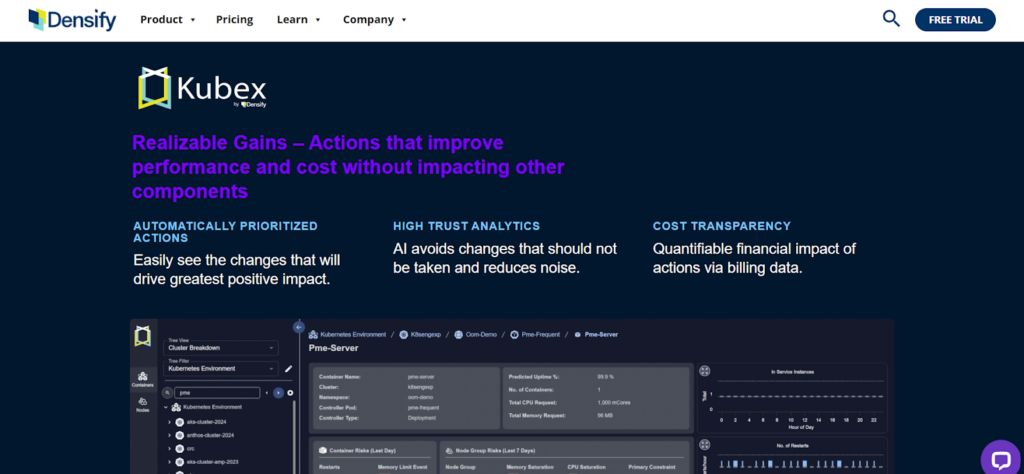Click the oom-demo Namespace value
The height and width of the screenshot is (474, 1024).
coord(421,397)
